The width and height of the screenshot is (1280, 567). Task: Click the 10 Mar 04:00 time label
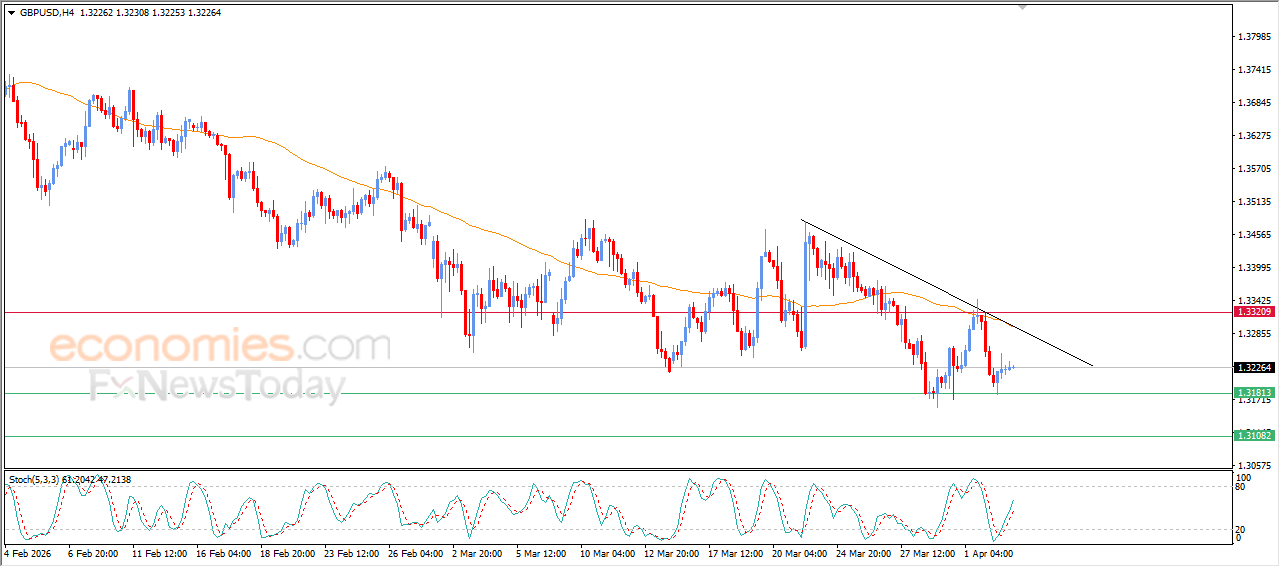tap(607, 552)
